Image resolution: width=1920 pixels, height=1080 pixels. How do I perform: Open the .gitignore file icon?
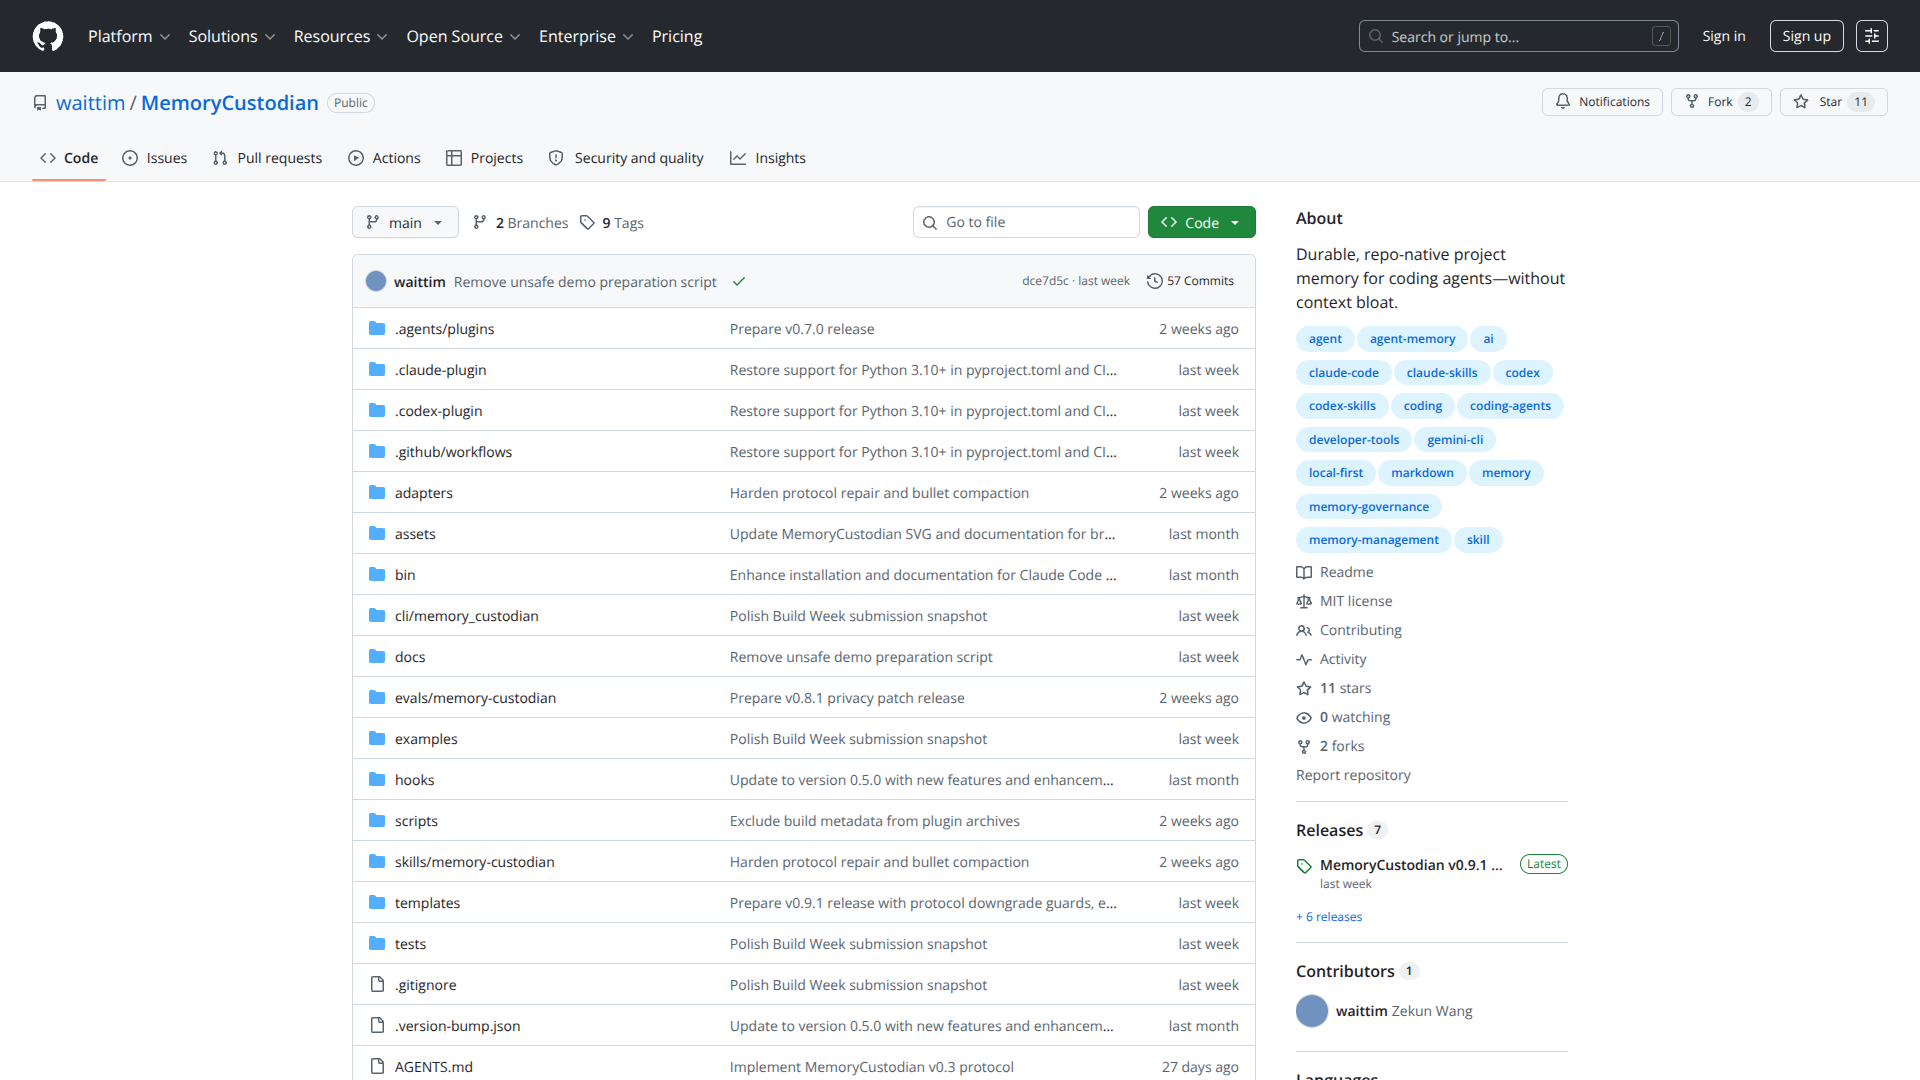click(377, 985)
